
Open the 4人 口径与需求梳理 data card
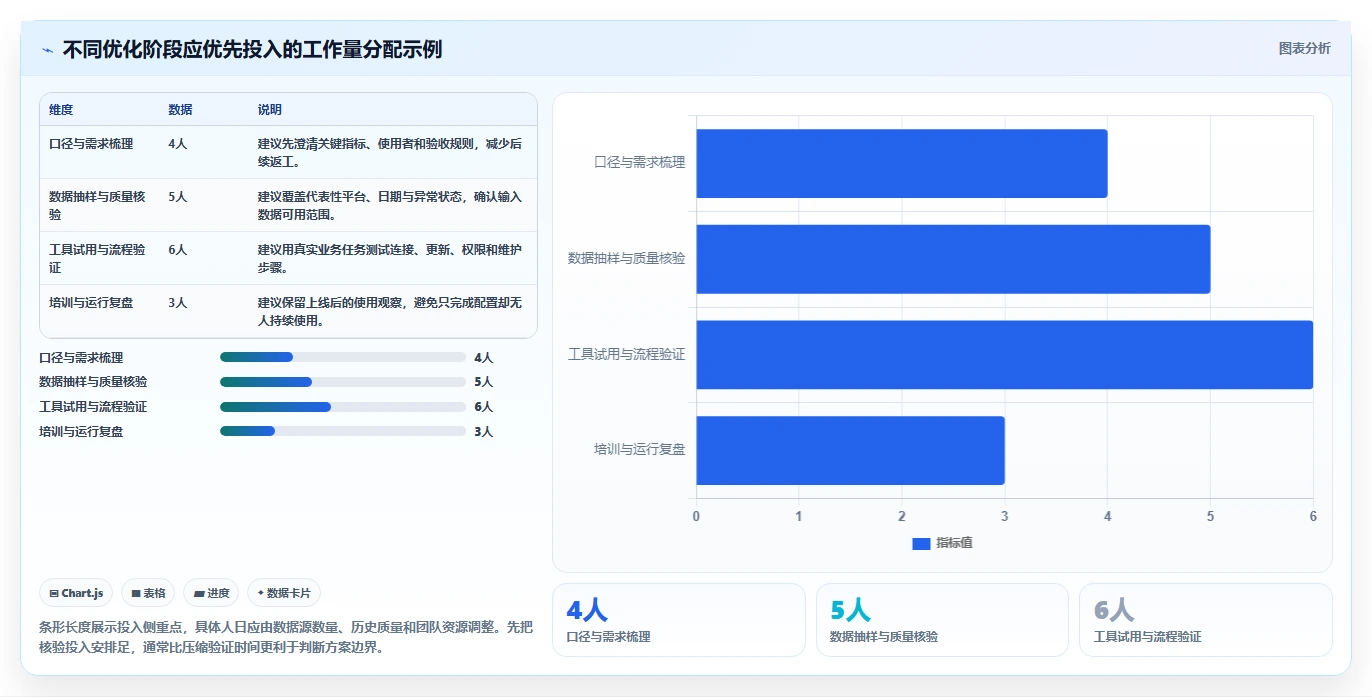[678, 620]
